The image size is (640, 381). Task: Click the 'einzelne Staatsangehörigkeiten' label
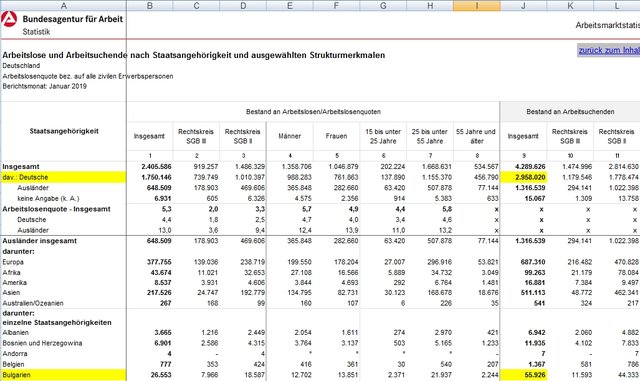pyautogui.click(x=57, y=323)
